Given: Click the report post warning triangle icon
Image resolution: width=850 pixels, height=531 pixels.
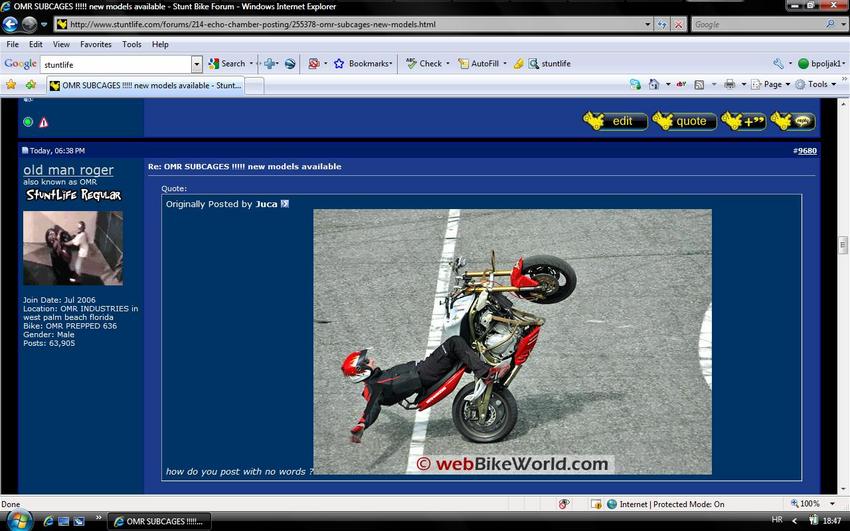Looking at the screenshot, I should (43, 122).
